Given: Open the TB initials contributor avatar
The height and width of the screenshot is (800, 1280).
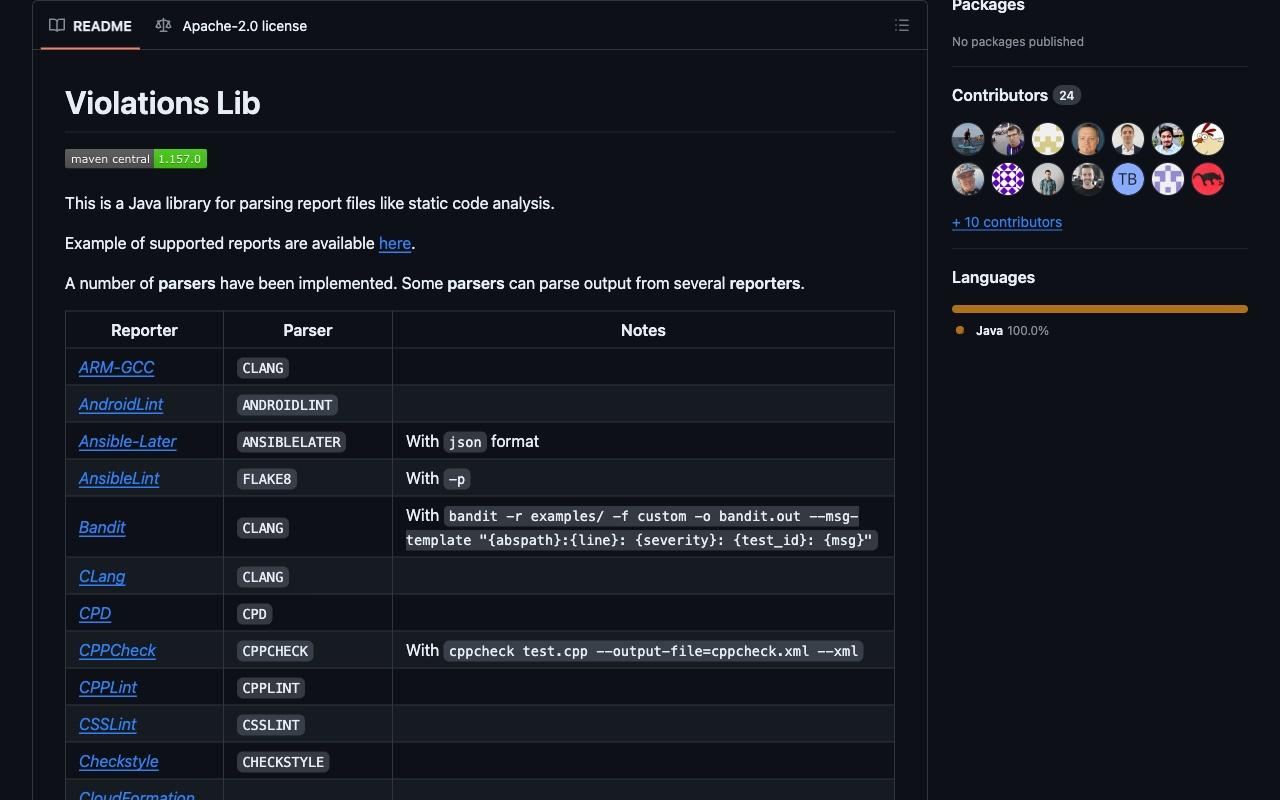Looking at the screenshot, I should [x=1128, y=179].
